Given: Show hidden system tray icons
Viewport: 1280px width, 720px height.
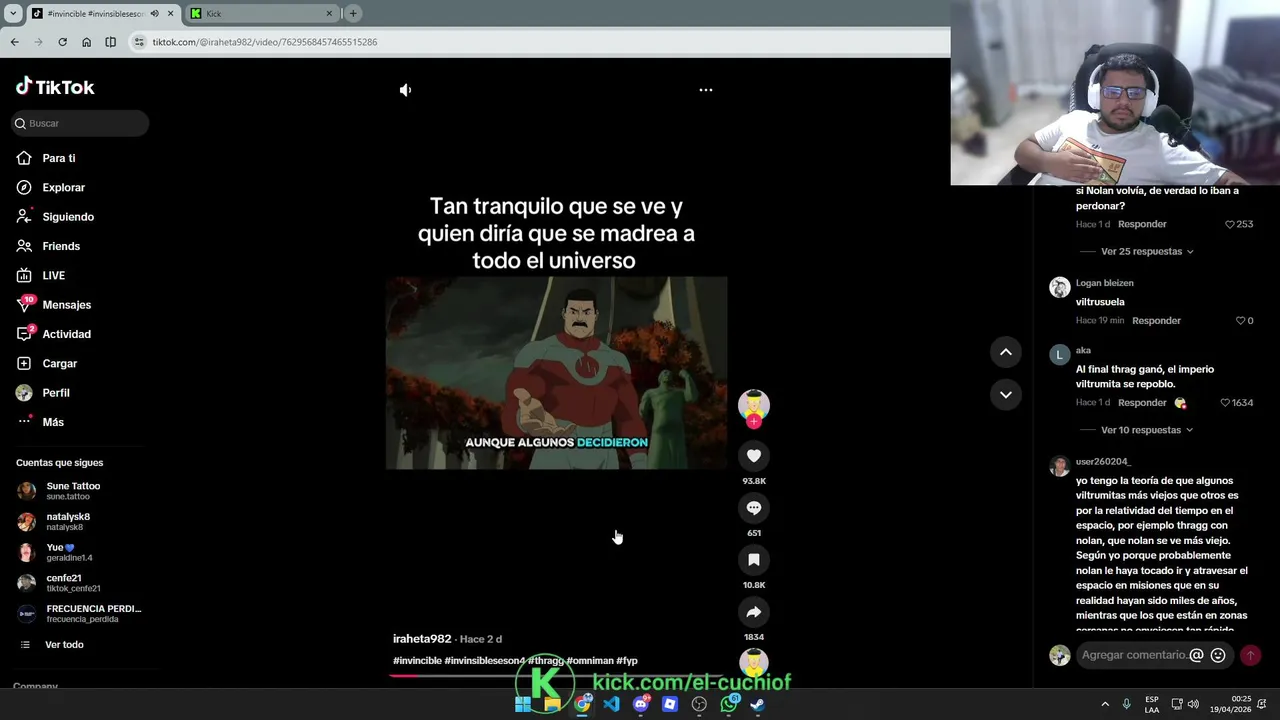Looking at the screenshot, I should (1105, 704).
